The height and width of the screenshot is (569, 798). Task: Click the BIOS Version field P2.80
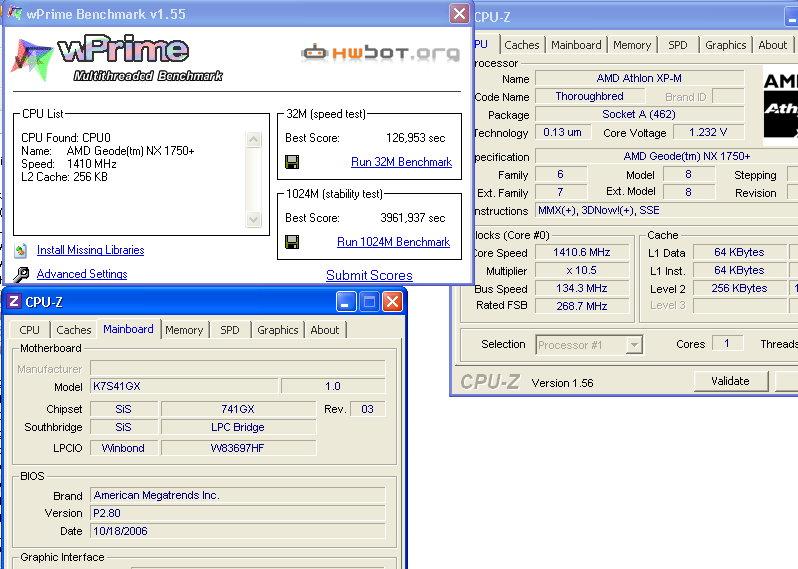pyautogui.click(x=238, y=513)
